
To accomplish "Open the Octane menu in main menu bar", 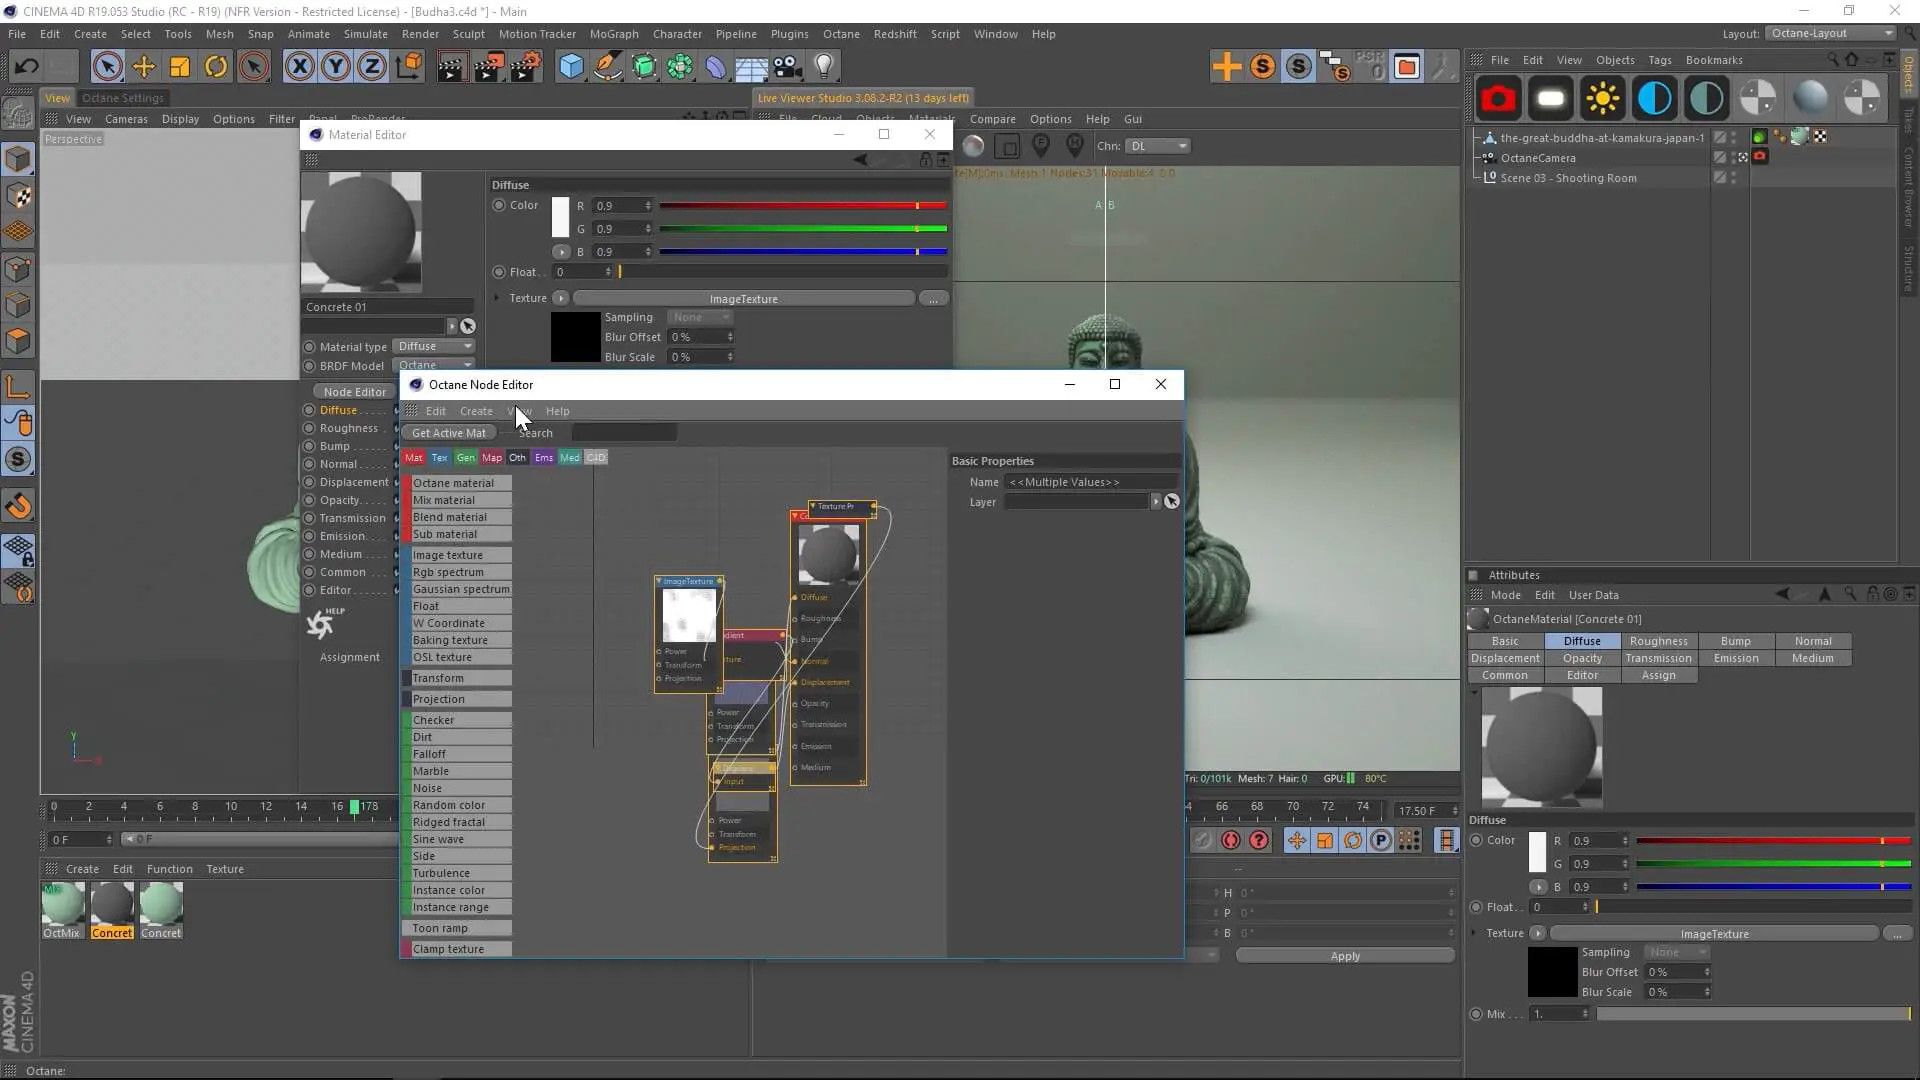I will coord(841,34).
